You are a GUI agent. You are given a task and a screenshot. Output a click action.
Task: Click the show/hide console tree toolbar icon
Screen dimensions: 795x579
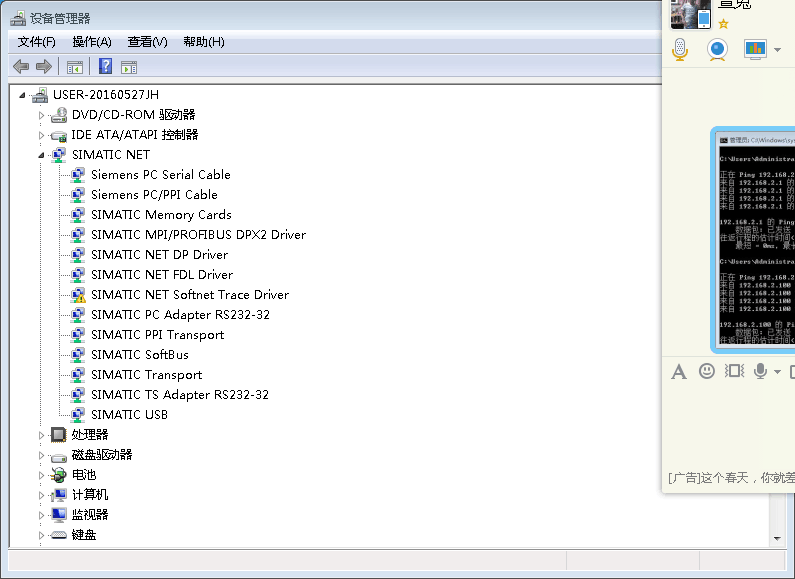[75, 67]
